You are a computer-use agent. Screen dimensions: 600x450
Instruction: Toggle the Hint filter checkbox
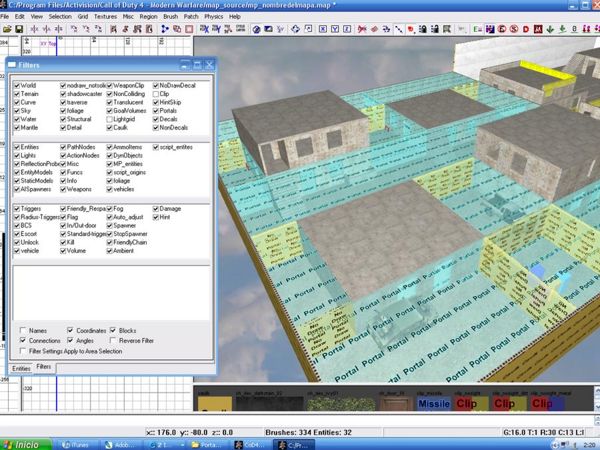tap(155, 217)
